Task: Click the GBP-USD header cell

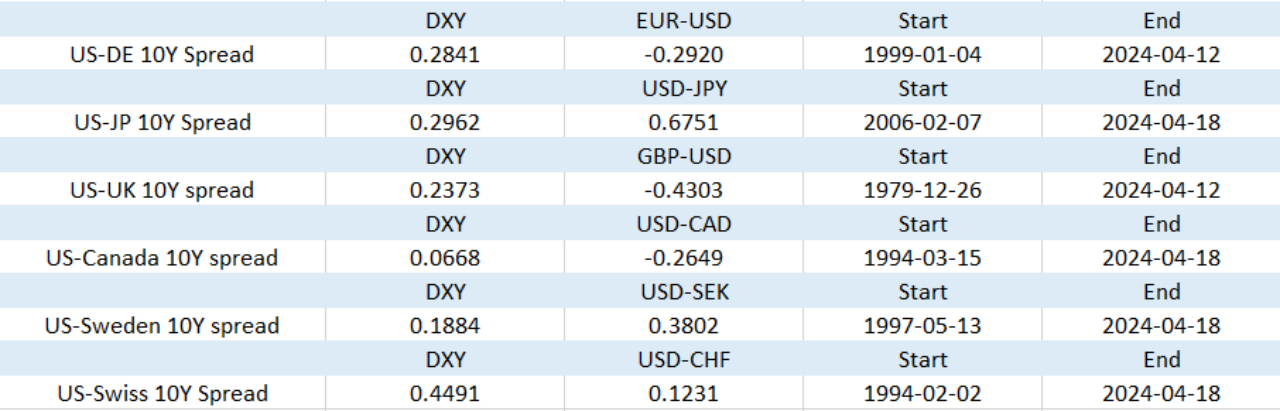Action: (684, 157)
